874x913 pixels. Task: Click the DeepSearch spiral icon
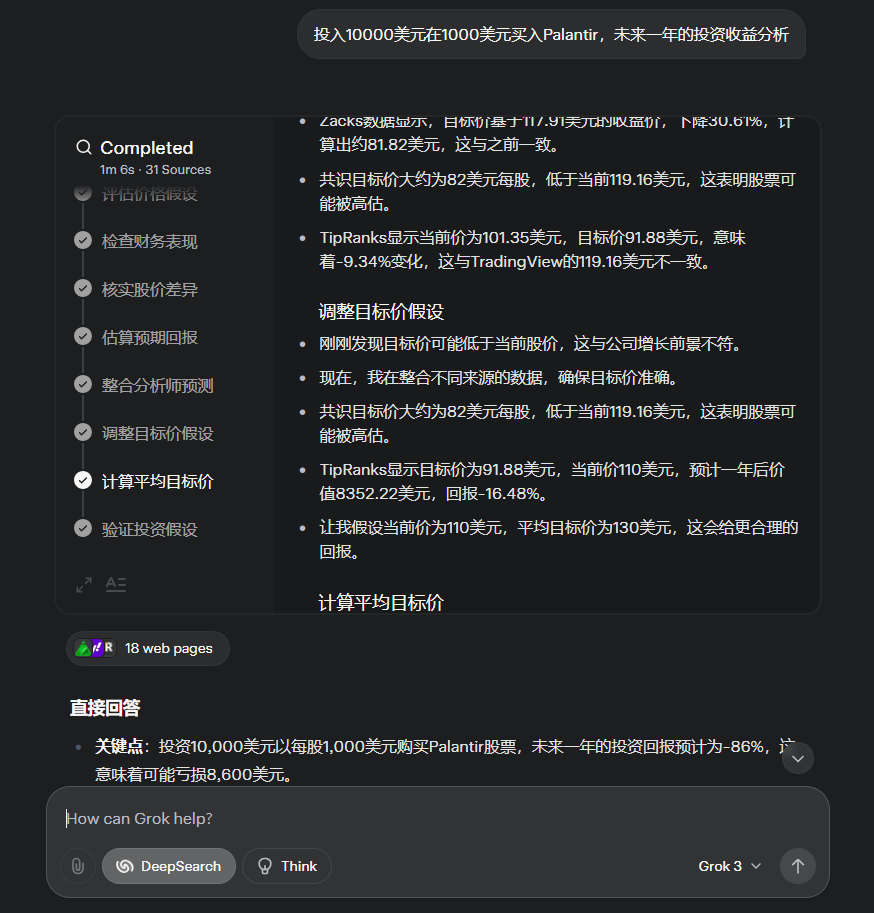[x=125, y=866]
